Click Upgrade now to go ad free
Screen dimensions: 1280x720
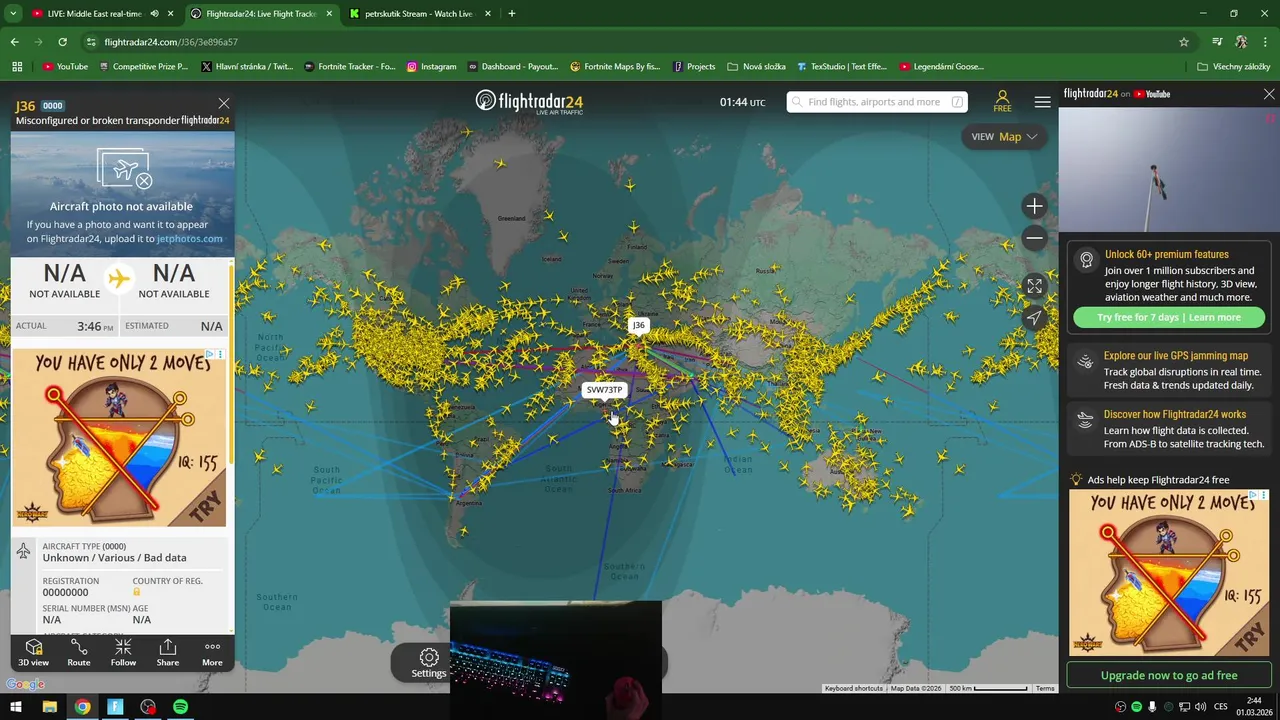pyautogui.click(x=1169, y=675)
